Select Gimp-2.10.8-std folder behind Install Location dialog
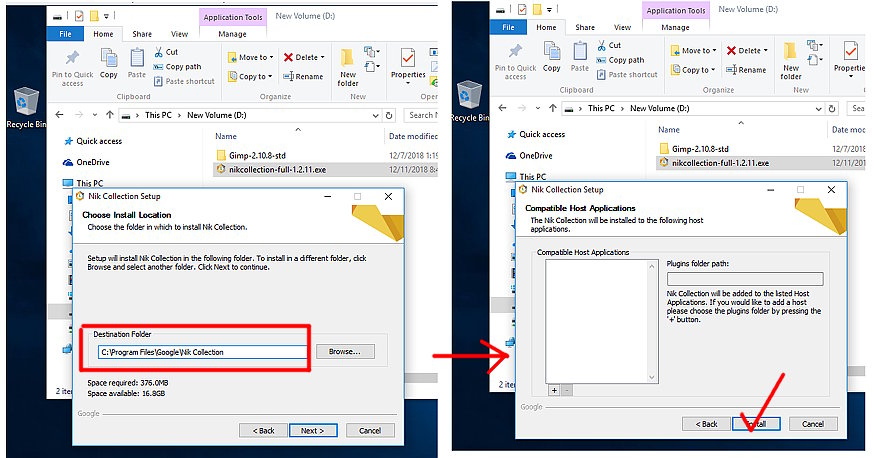874x458 pixels. 251,155
